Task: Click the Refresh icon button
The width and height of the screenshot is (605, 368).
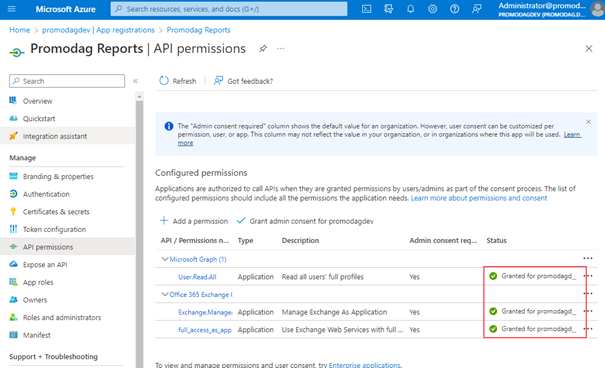Action: pyautogui.click(x=178, y=81)
